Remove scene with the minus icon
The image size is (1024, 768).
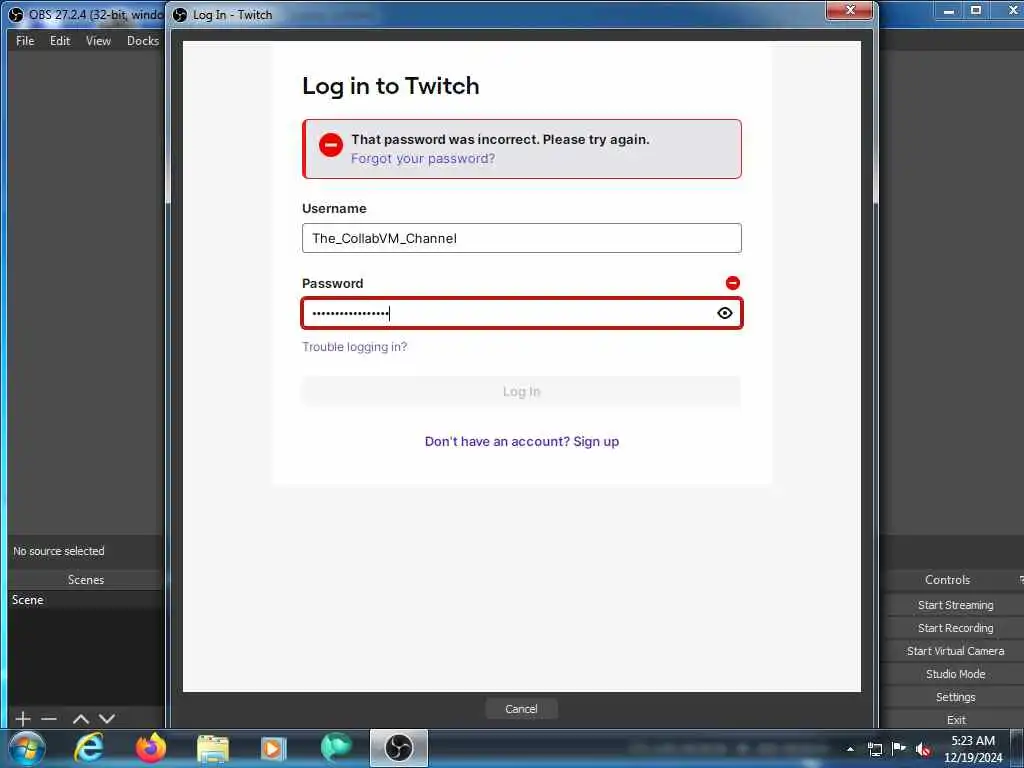[49, 718]
